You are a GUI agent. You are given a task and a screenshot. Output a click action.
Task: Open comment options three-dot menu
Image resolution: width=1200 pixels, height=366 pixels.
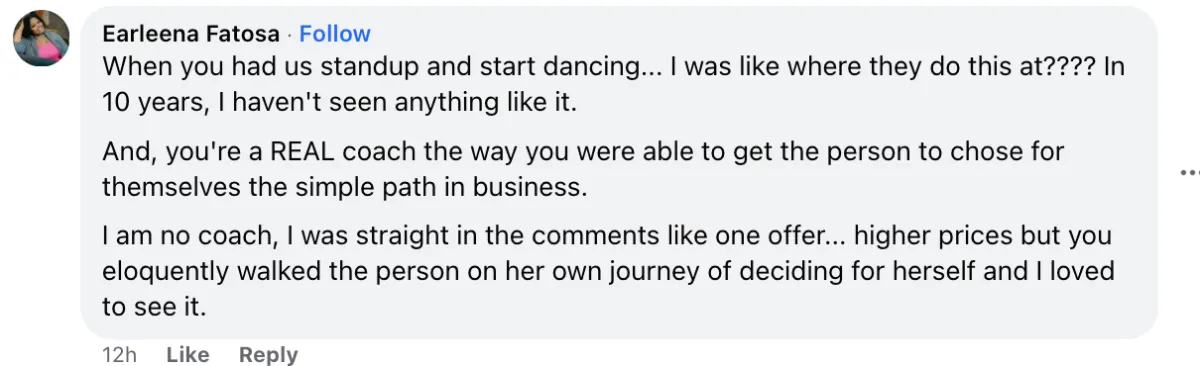click(1190, 172)
